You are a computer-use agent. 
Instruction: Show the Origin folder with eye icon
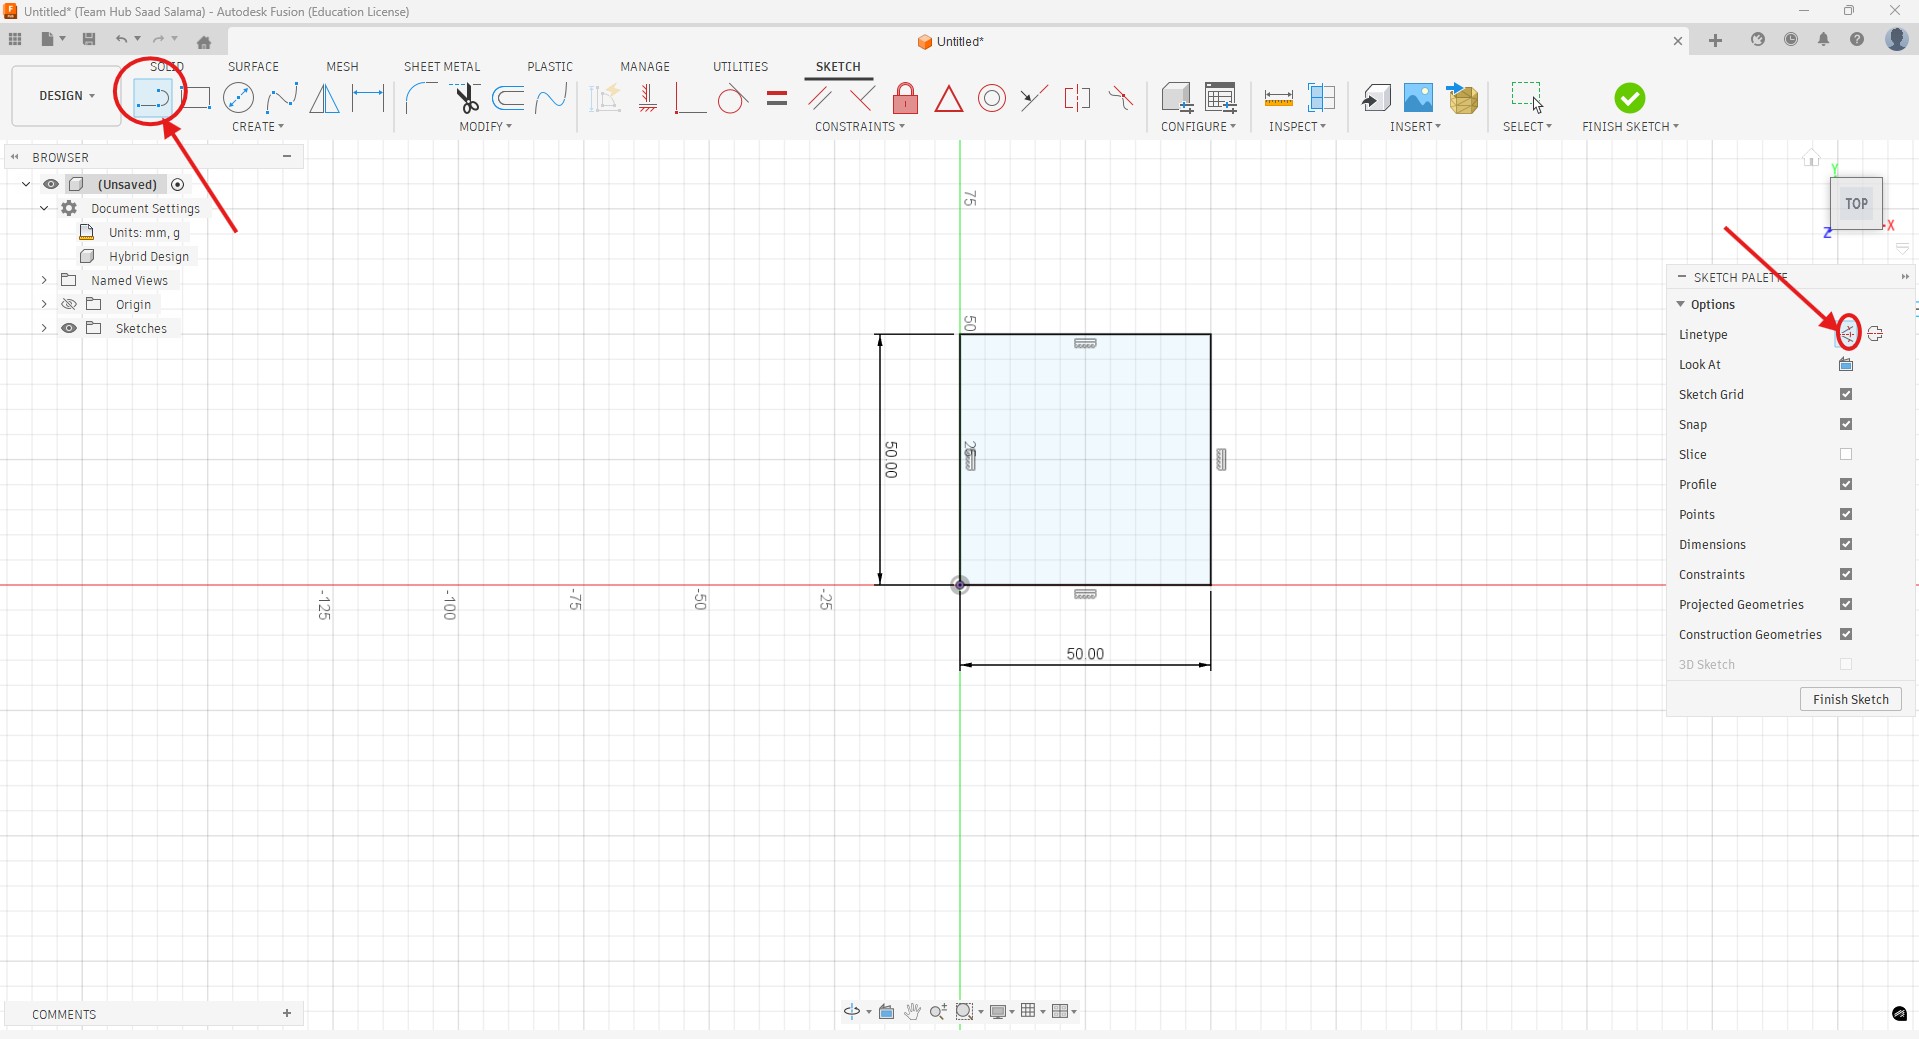[69, 304]
